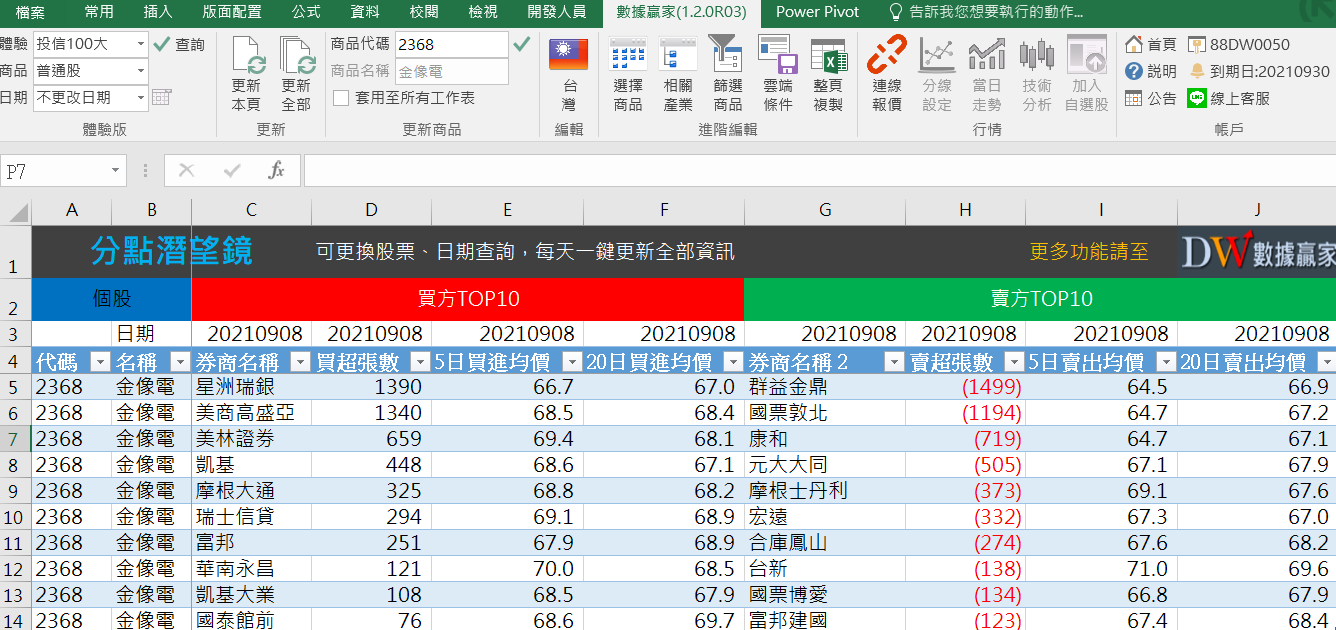This screenshot has width=1336, height=630.
Task: Open 選擇商品 calendar grid icon
Action: pos(628,54)
